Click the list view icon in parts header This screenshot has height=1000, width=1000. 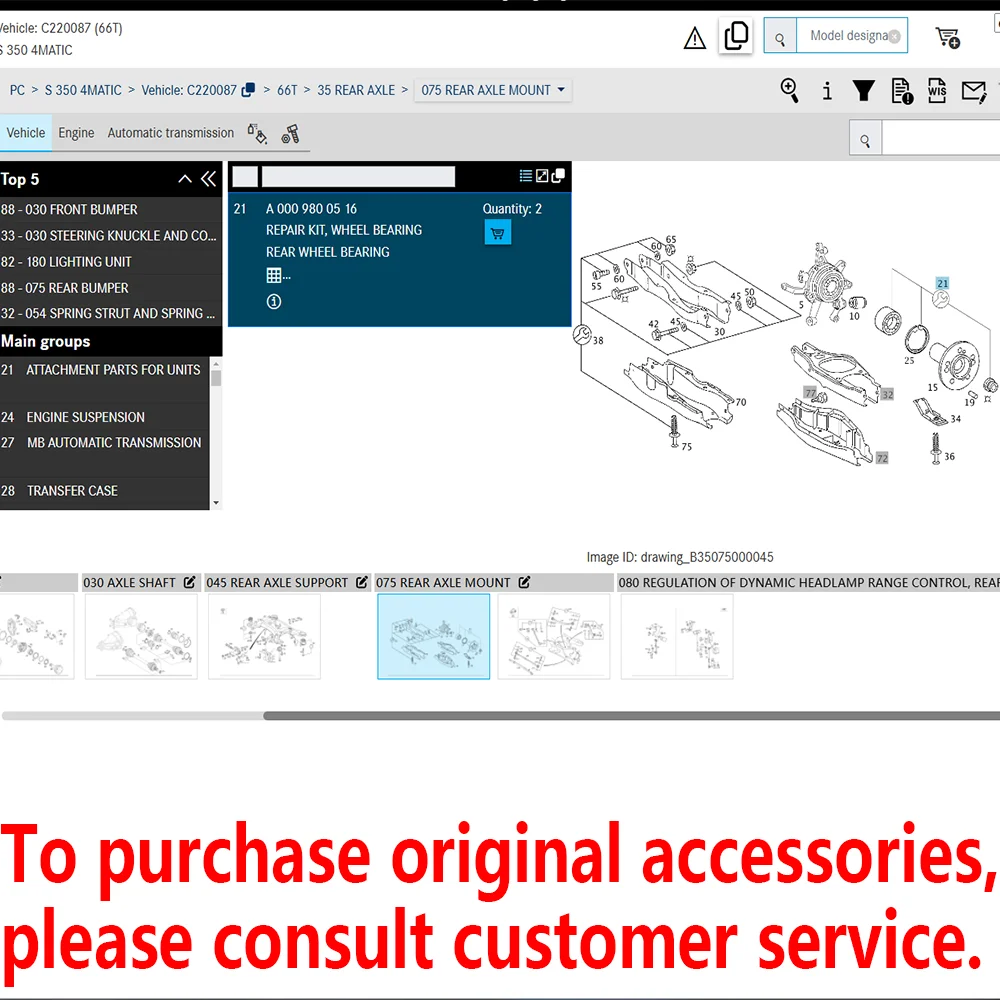point(526,175)
